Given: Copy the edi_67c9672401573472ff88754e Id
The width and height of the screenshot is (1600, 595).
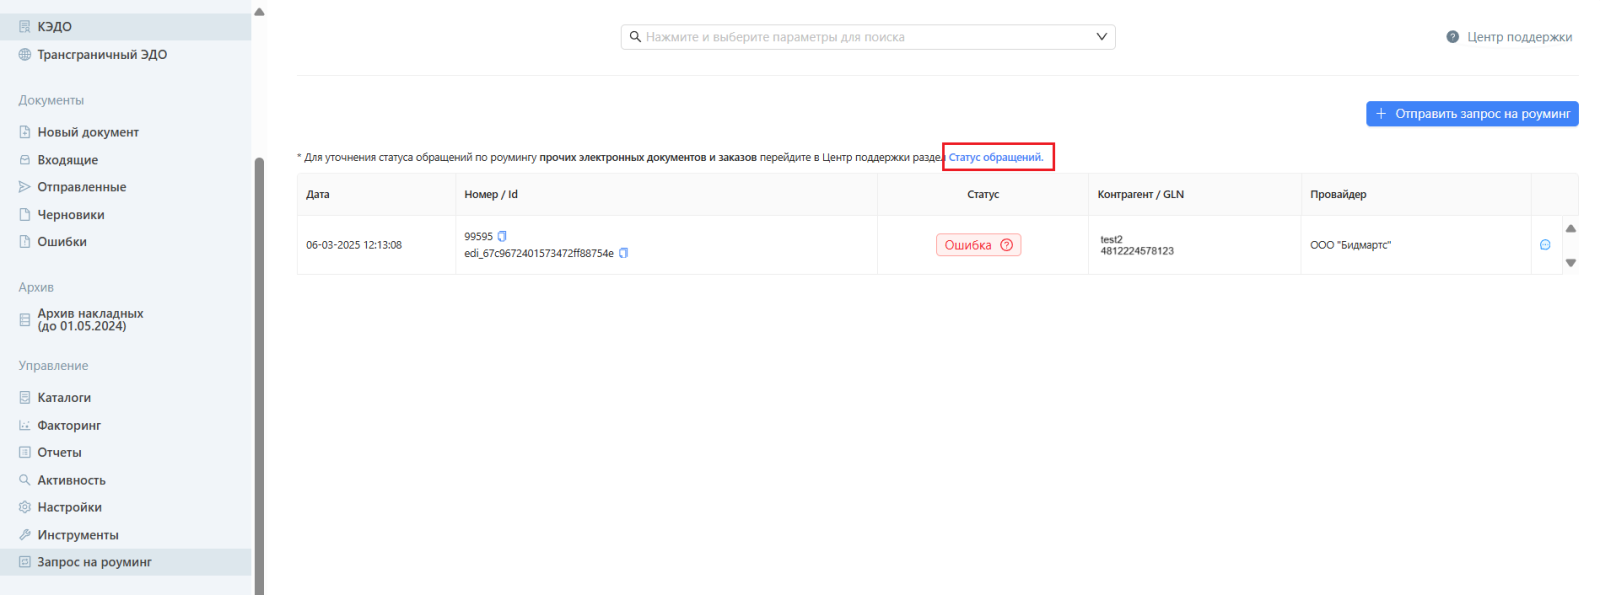Looking at the screenshot, I should coord(623,253).
